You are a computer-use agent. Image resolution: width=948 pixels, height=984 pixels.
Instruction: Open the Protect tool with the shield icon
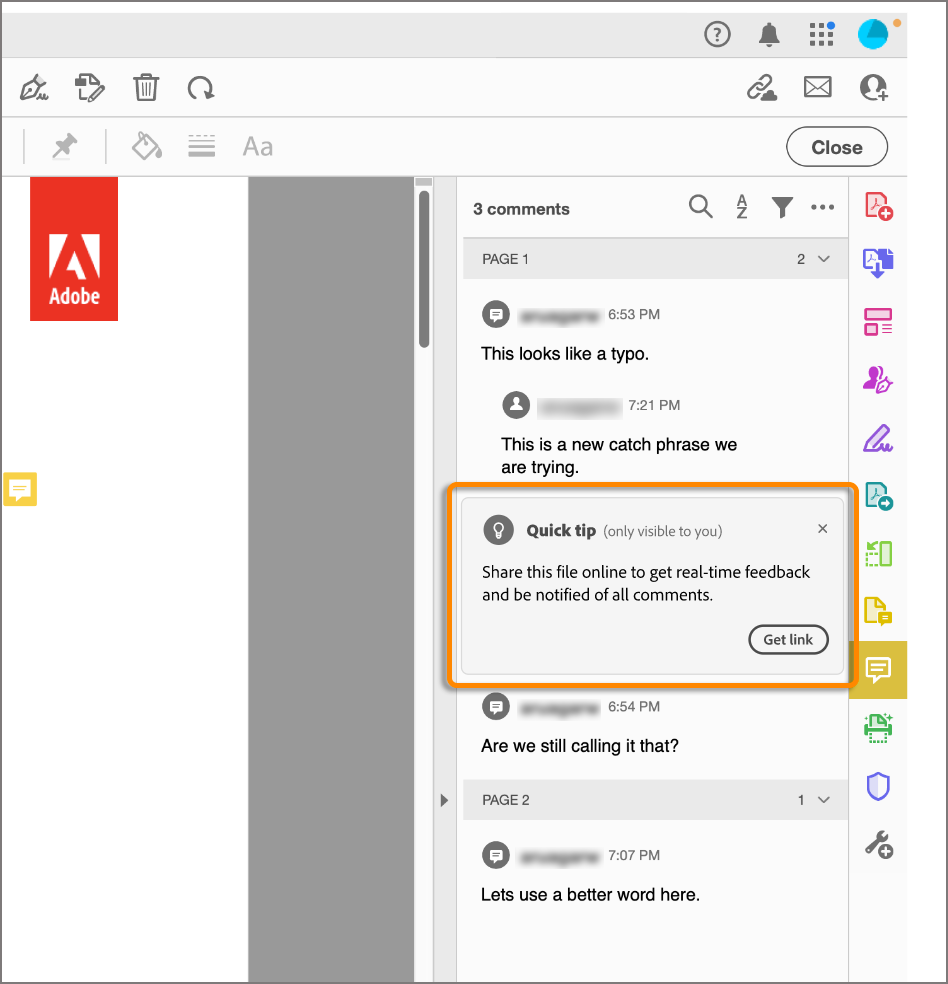(877, 786)
